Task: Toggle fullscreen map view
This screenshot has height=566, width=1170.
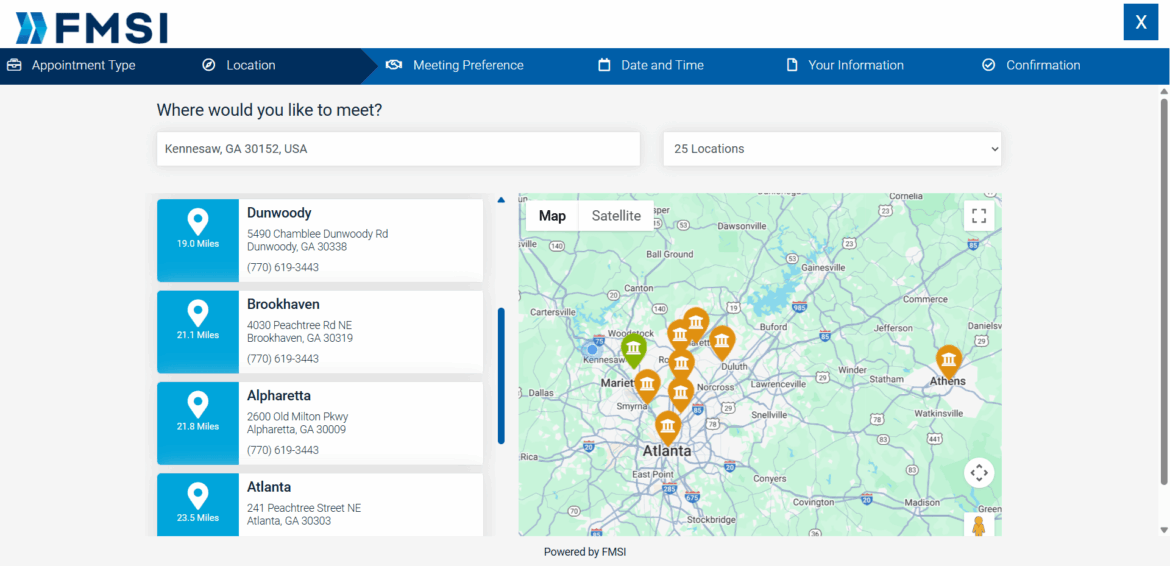Action: pyautogui.click(x=978, y=216)
